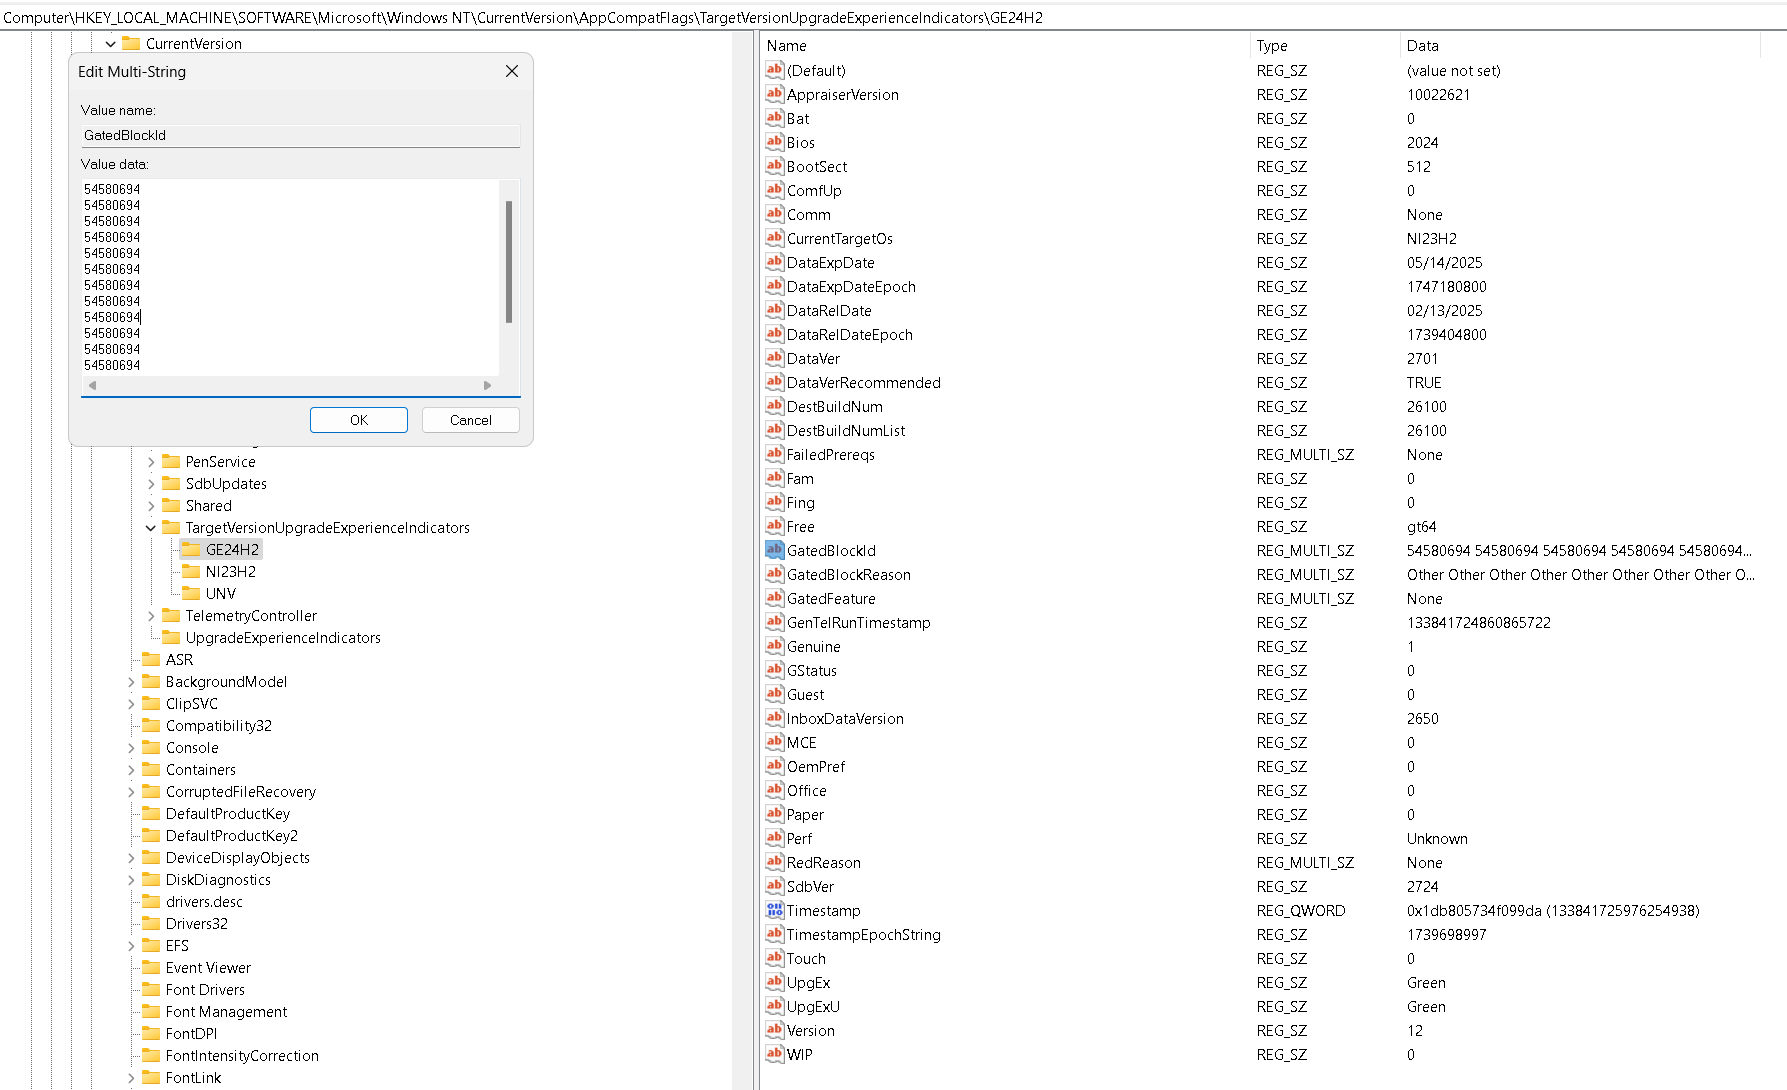1787x1090 pixels.
Task: Select the NI23H2 folder icon
Action: tap(191, 571)
